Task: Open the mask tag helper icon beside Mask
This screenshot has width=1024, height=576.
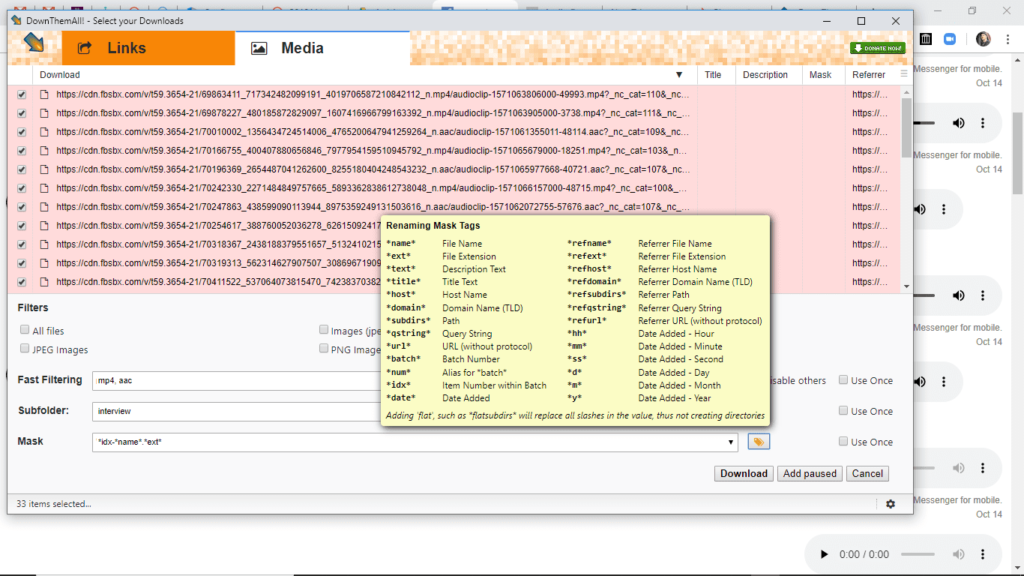Action: click(758, 440)
